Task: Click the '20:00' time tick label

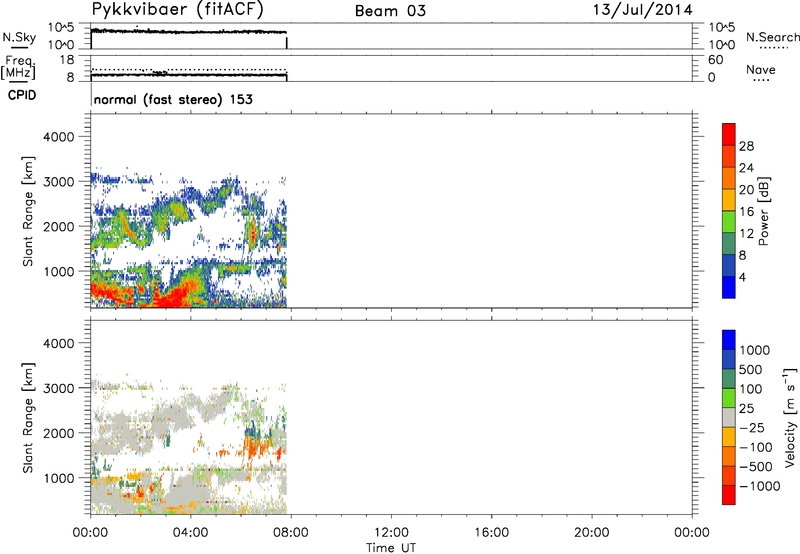Action: [x=591, y=533]
